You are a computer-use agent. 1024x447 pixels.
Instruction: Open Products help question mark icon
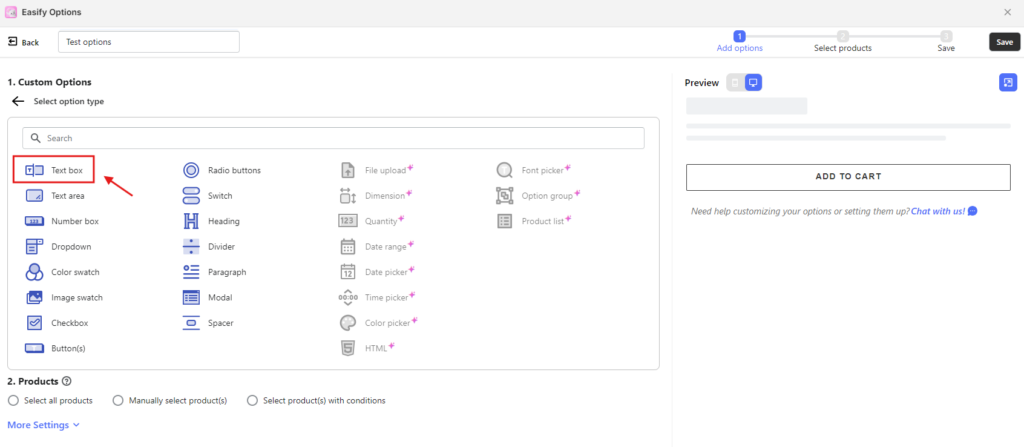pos(66,381)
